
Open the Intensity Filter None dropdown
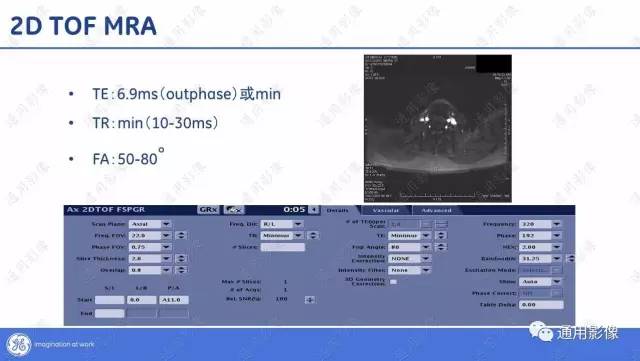pyautogui.click(x=409, y=270)
